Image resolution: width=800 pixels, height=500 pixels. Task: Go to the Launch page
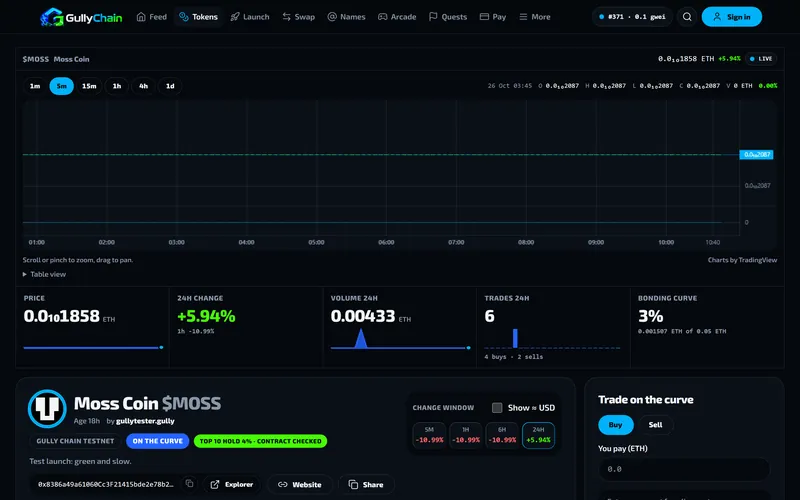(249, 17)
